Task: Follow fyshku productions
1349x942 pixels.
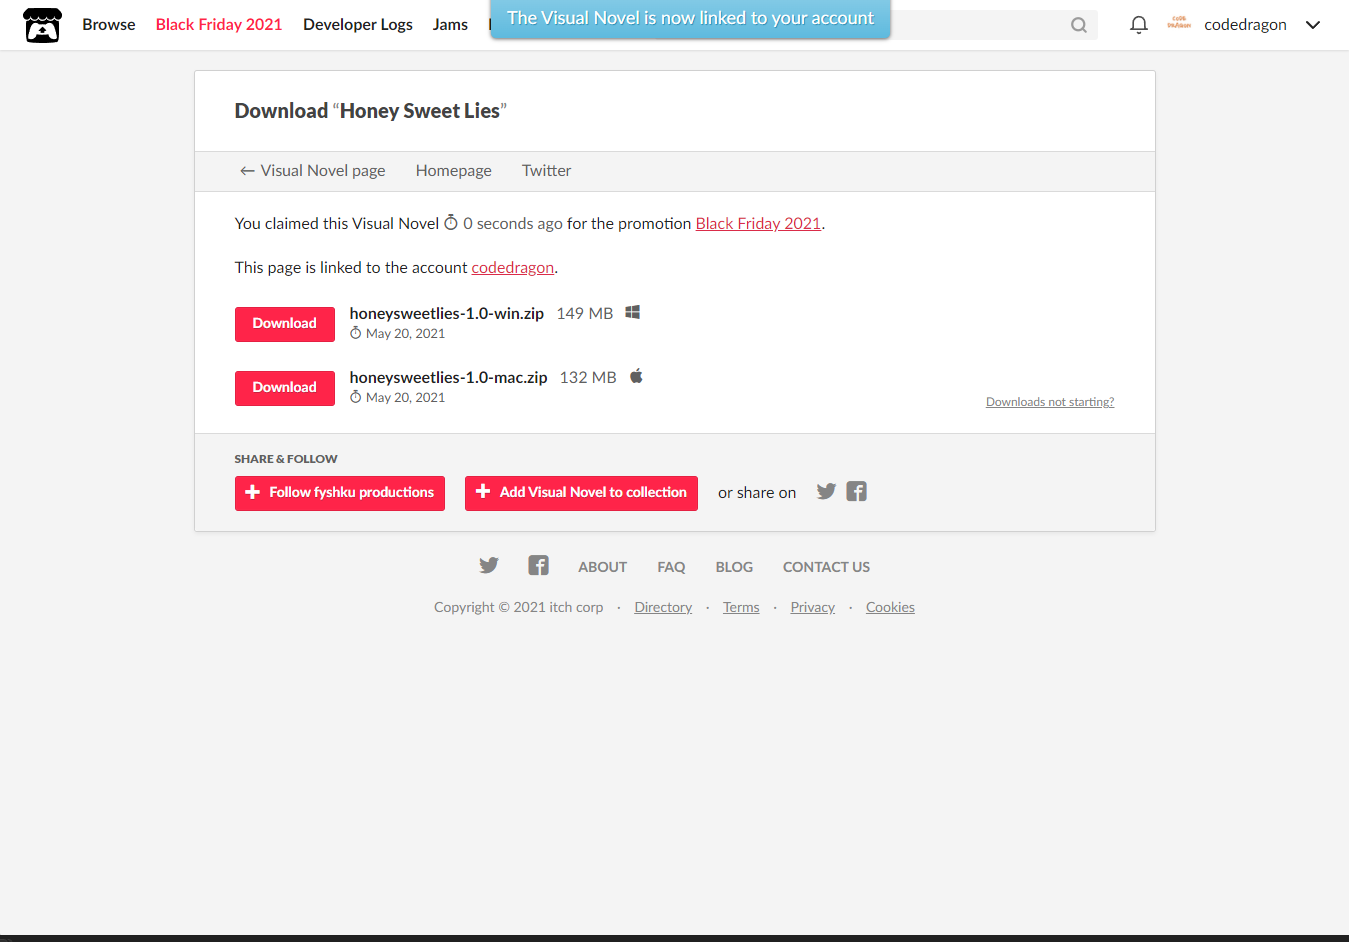Action: point(340,493)
